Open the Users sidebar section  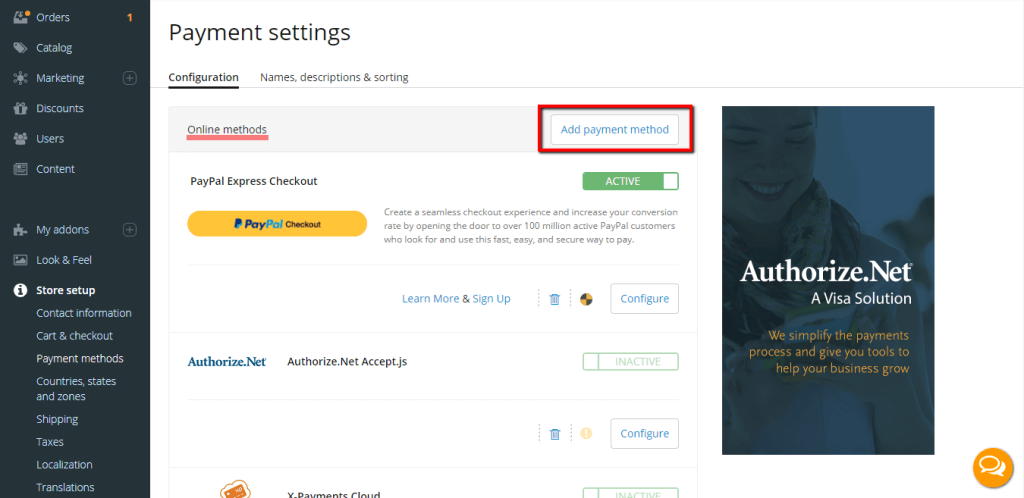pyautogui.click(x=50, y=138)
